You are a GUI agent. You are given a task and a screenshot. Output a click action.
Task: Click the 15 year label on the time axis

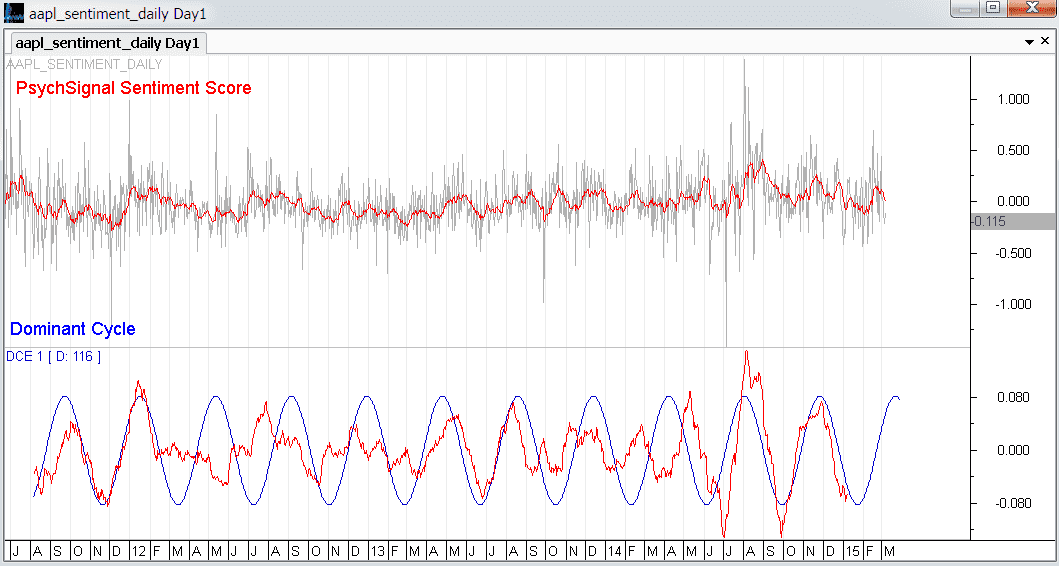[x=852, y=551]
